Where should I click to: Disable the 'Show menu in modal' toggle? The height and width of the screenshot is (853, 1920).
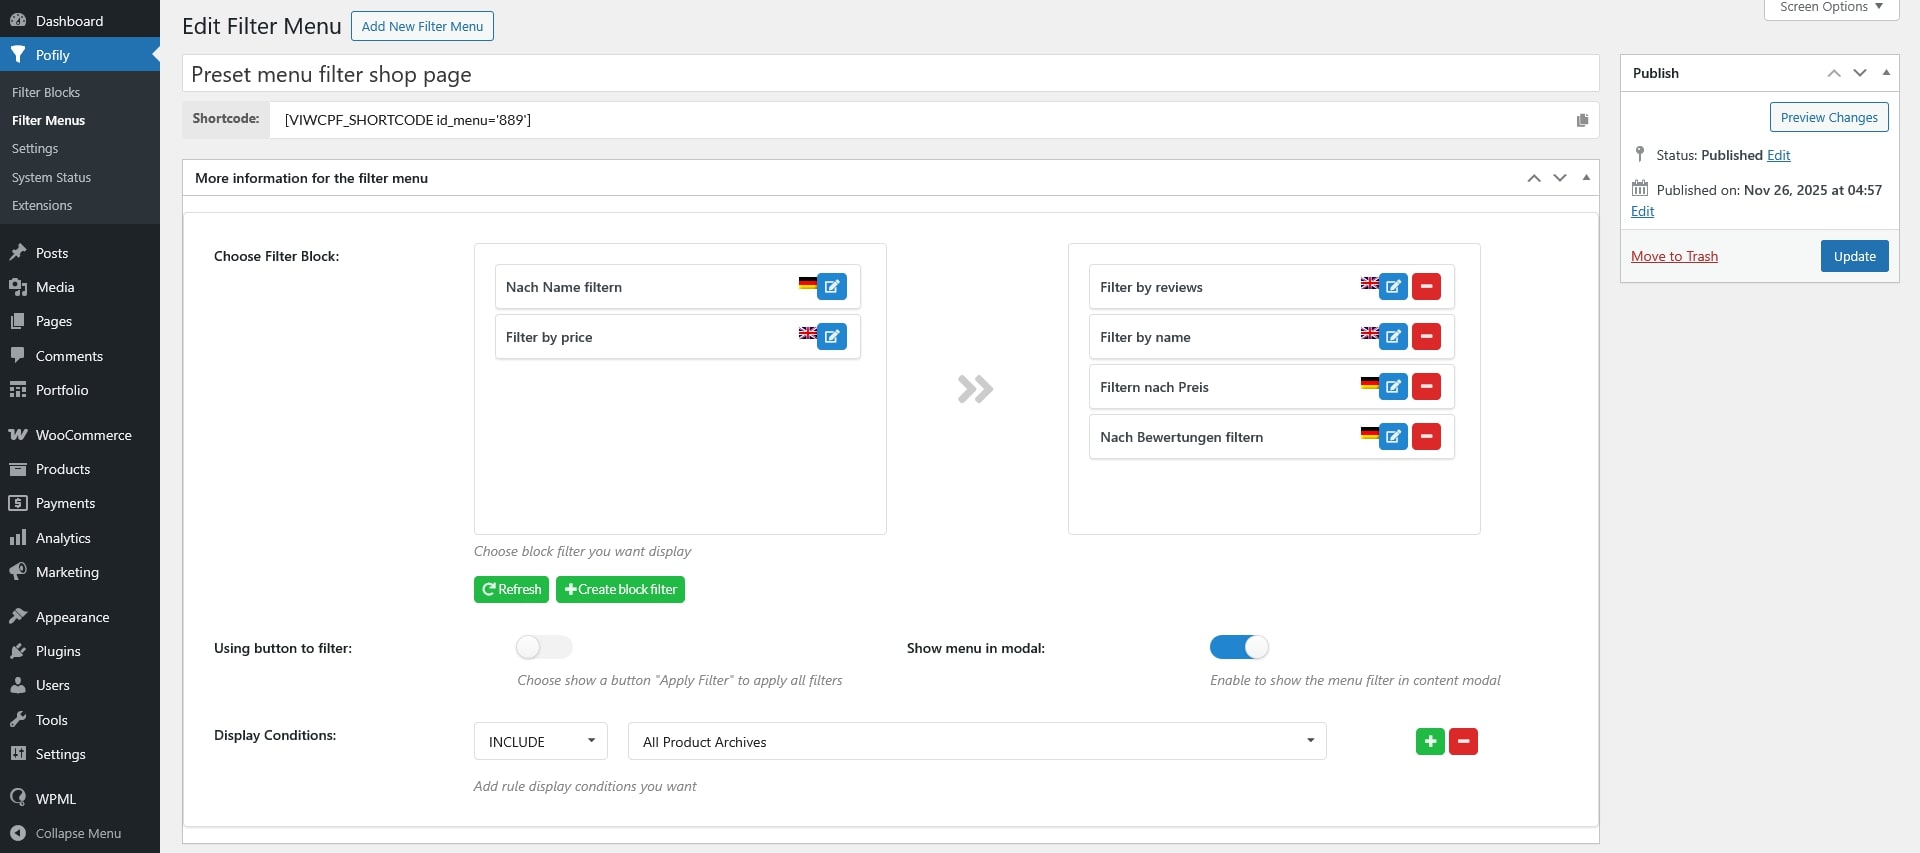(1239, 648)
